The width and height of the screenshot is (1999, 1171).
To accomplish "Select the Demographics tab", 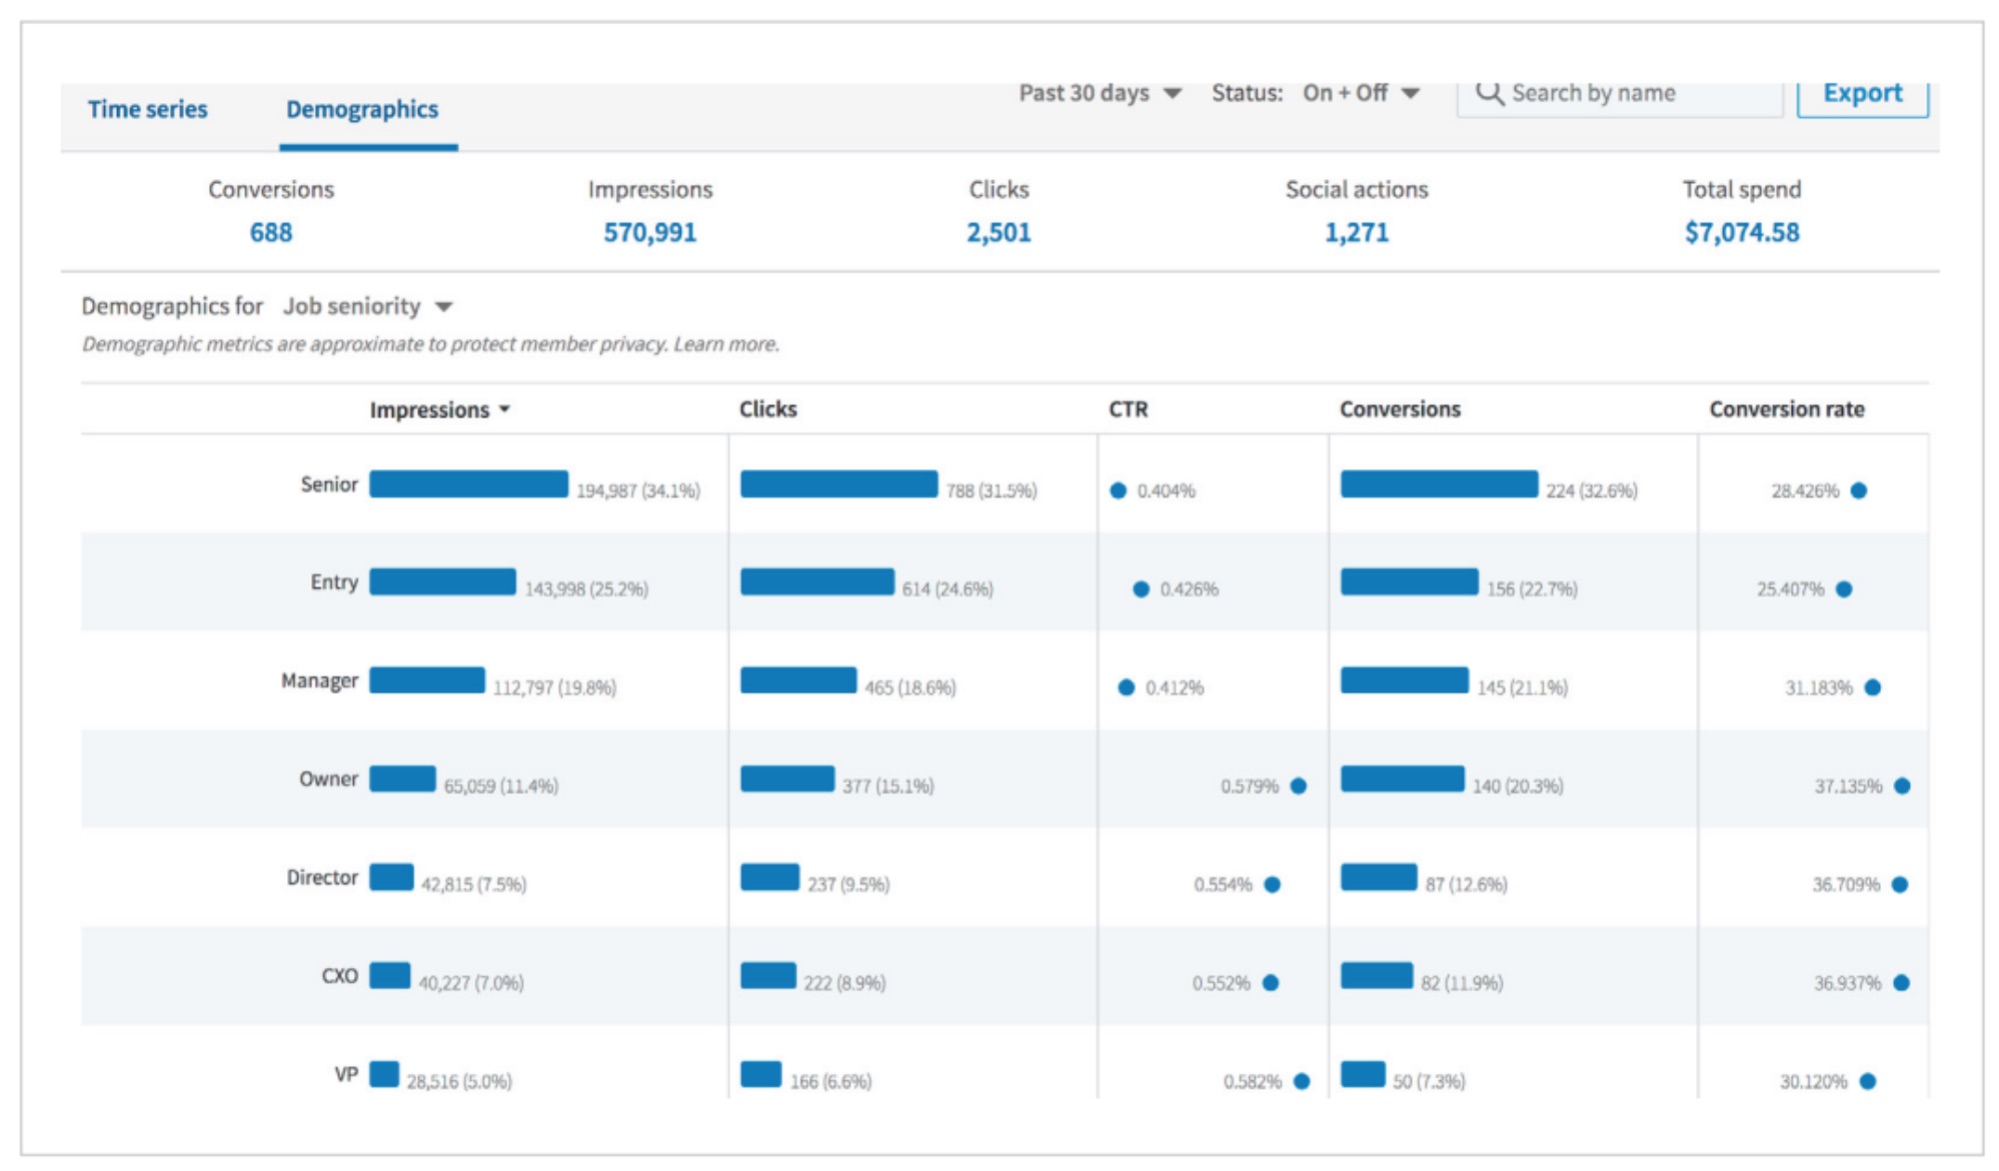I will [362, 110].
